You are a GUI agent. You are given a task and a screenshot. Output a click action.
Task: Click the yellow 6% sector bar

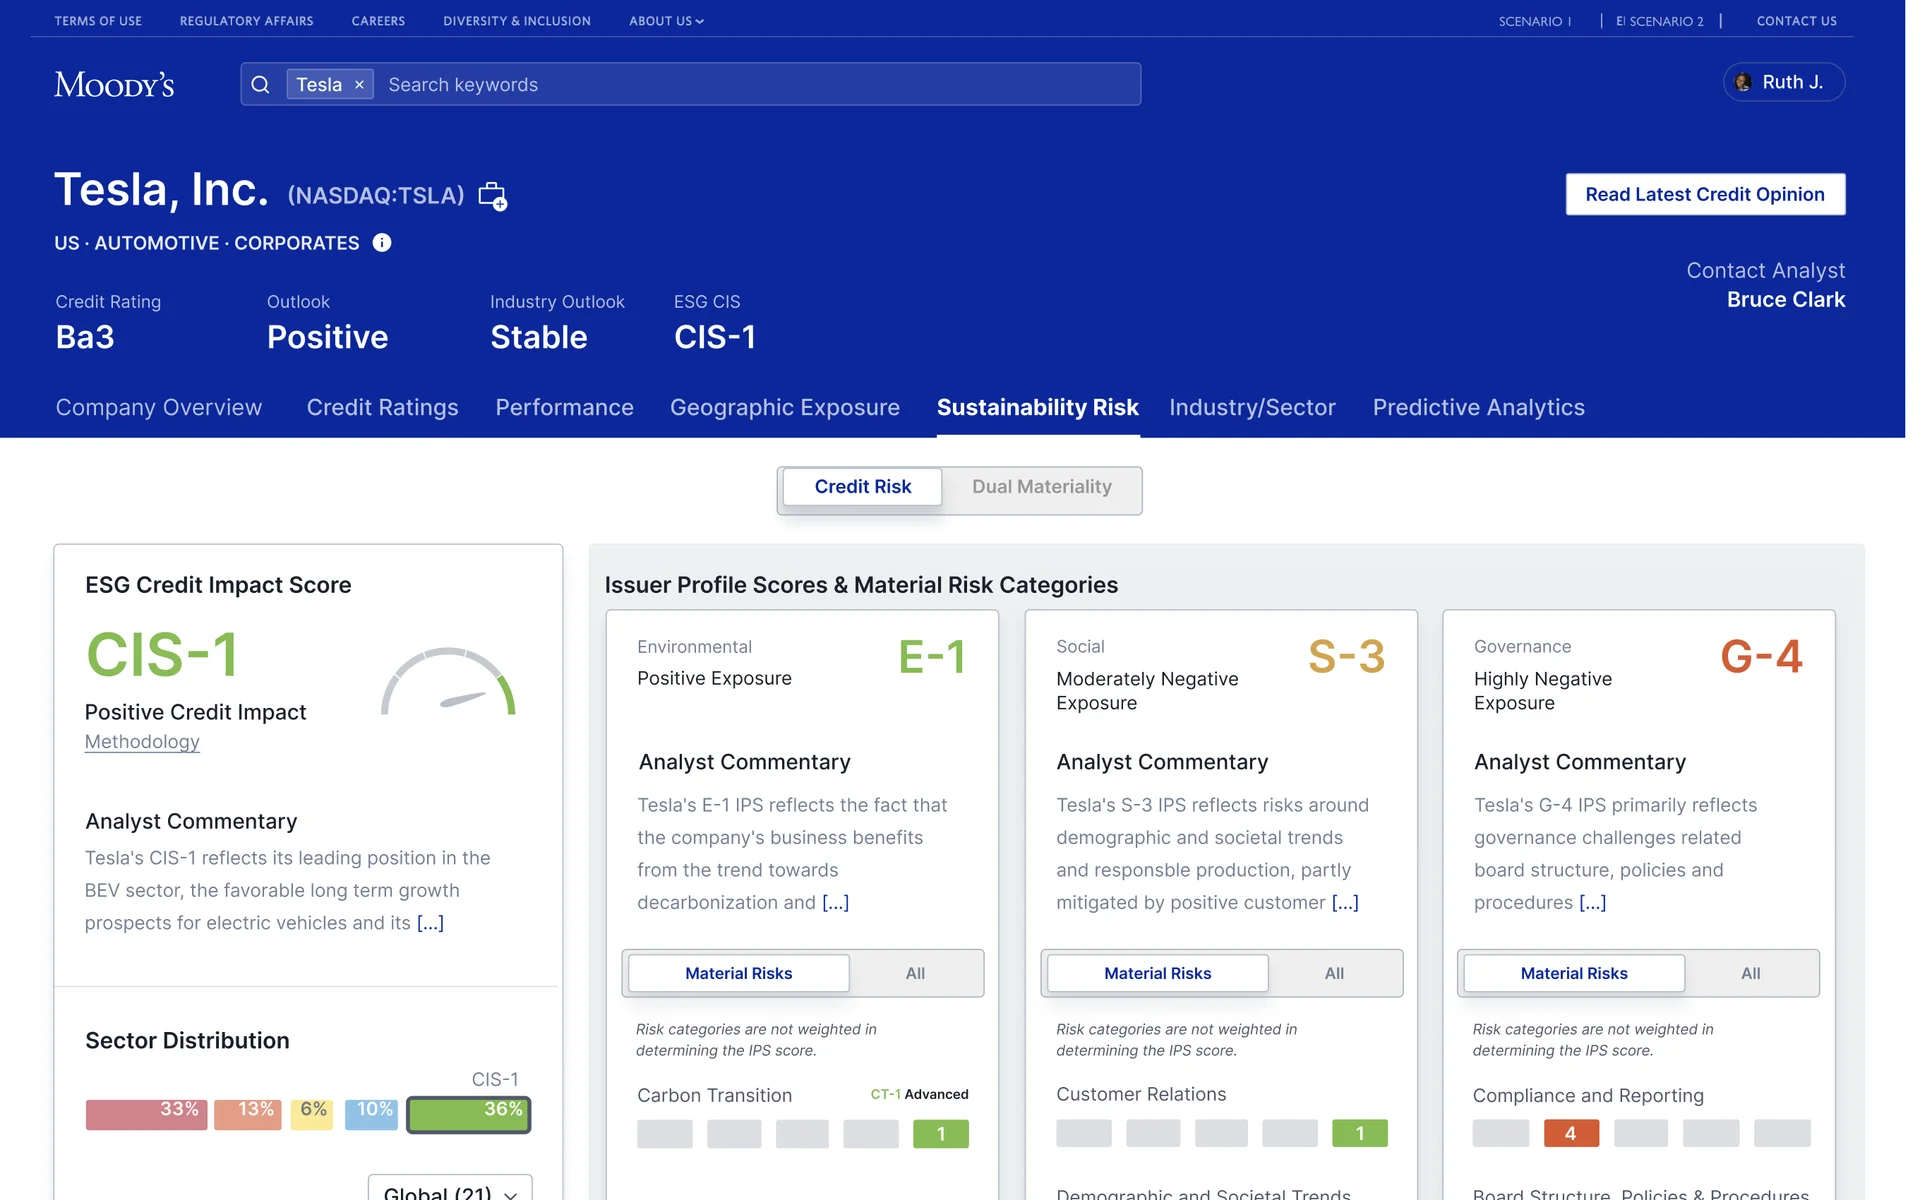(x=311, y=1115)
